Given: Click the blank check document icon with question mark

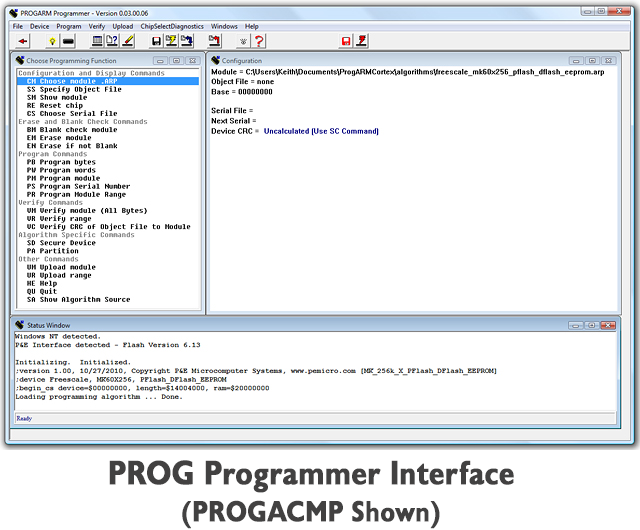Looking at the screenshot, I should pos(112,40).
